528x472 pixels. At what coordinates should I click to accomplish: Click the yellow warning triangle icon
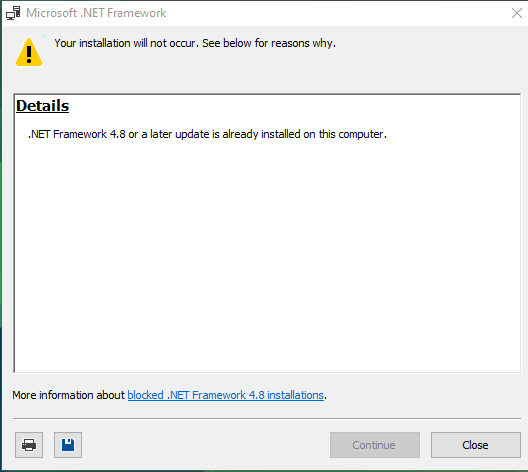click(x=29, y=52)
